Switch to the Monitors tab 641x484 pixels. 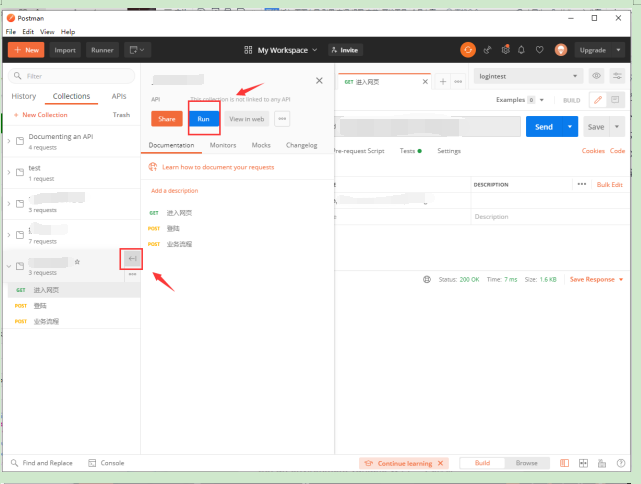[x=223, y=145]
